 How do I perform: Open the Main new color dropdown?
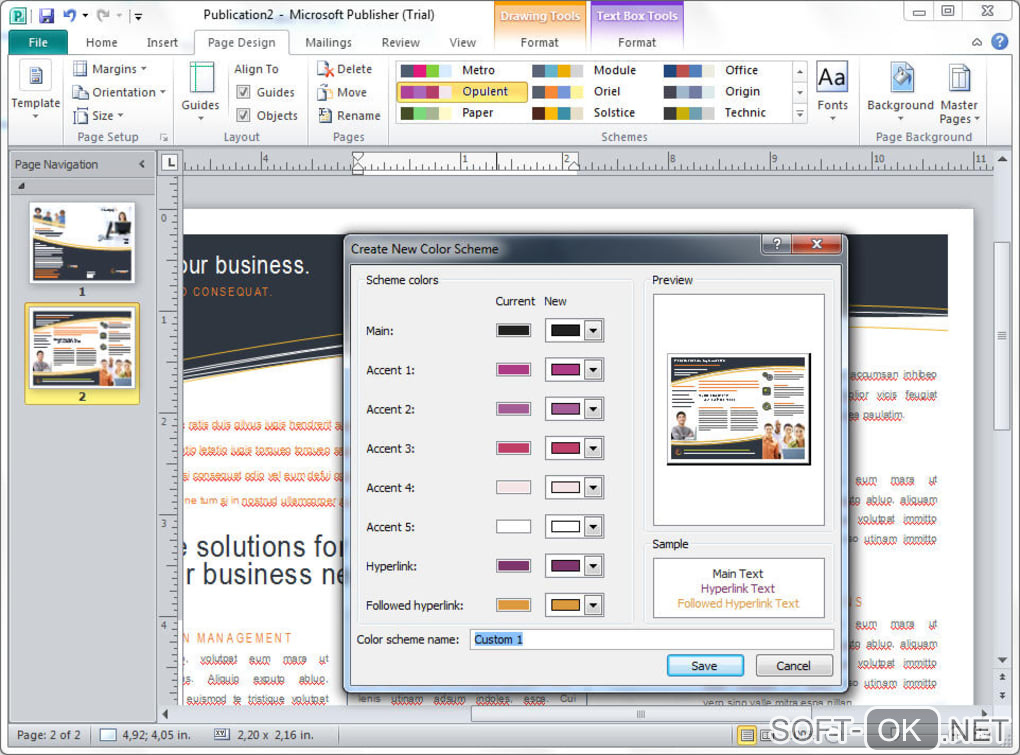pyautogui.click(x=593, y=330)
